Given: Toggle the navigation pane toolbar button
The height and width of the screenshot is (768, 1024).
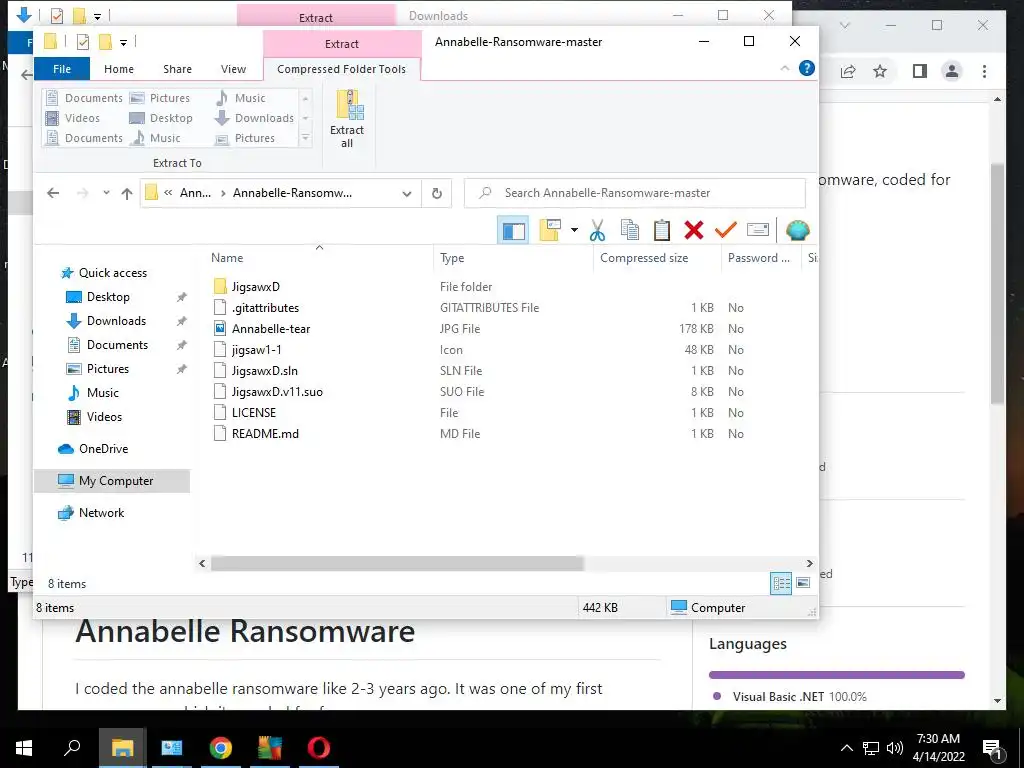Looking at the screenshot, I should coord(513,231).
